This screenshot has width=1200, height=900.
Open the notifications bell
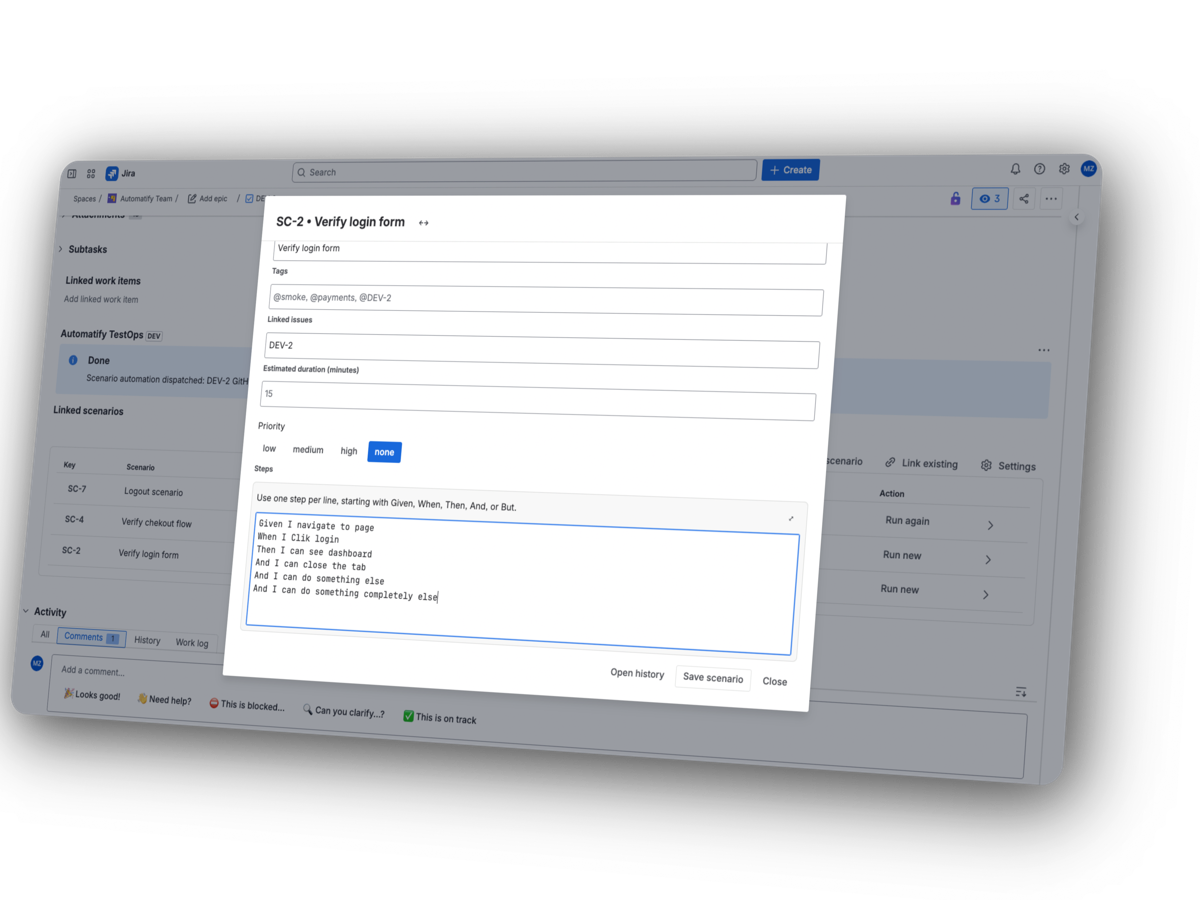pos(1015,169)
